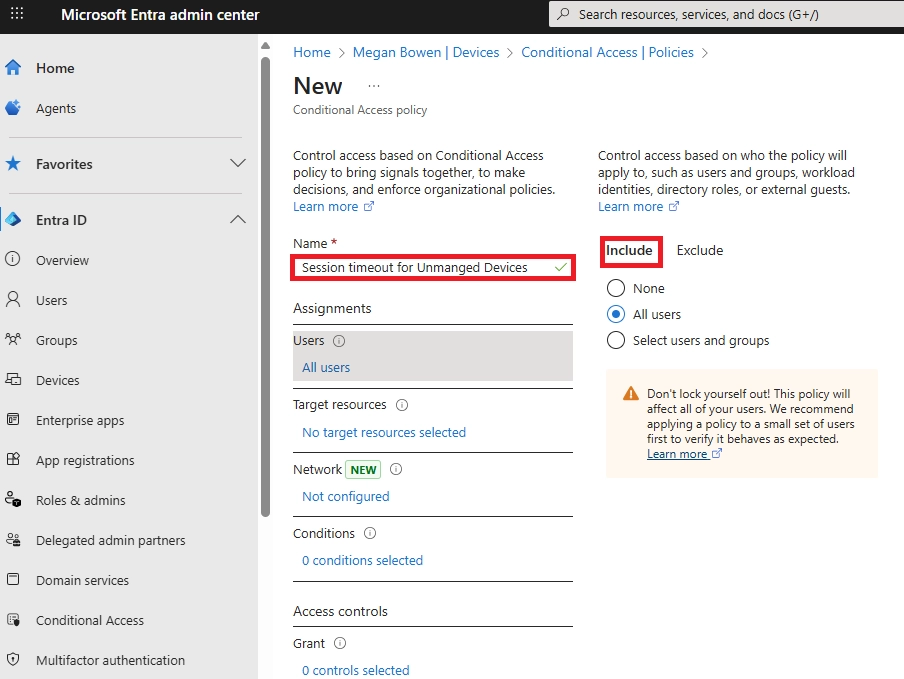The height and width of the screenshot is (679, 904).
Task: Open Conditional Access | Policies breadcrumb
Action: coord(607,52)
